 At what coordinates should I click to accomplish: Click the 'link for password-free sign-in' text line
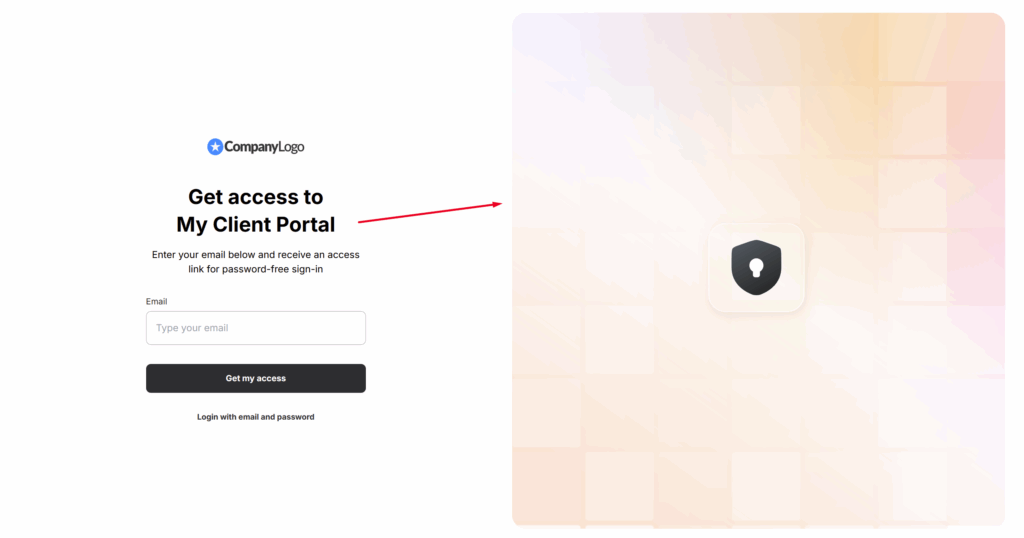tap(256, 269)
